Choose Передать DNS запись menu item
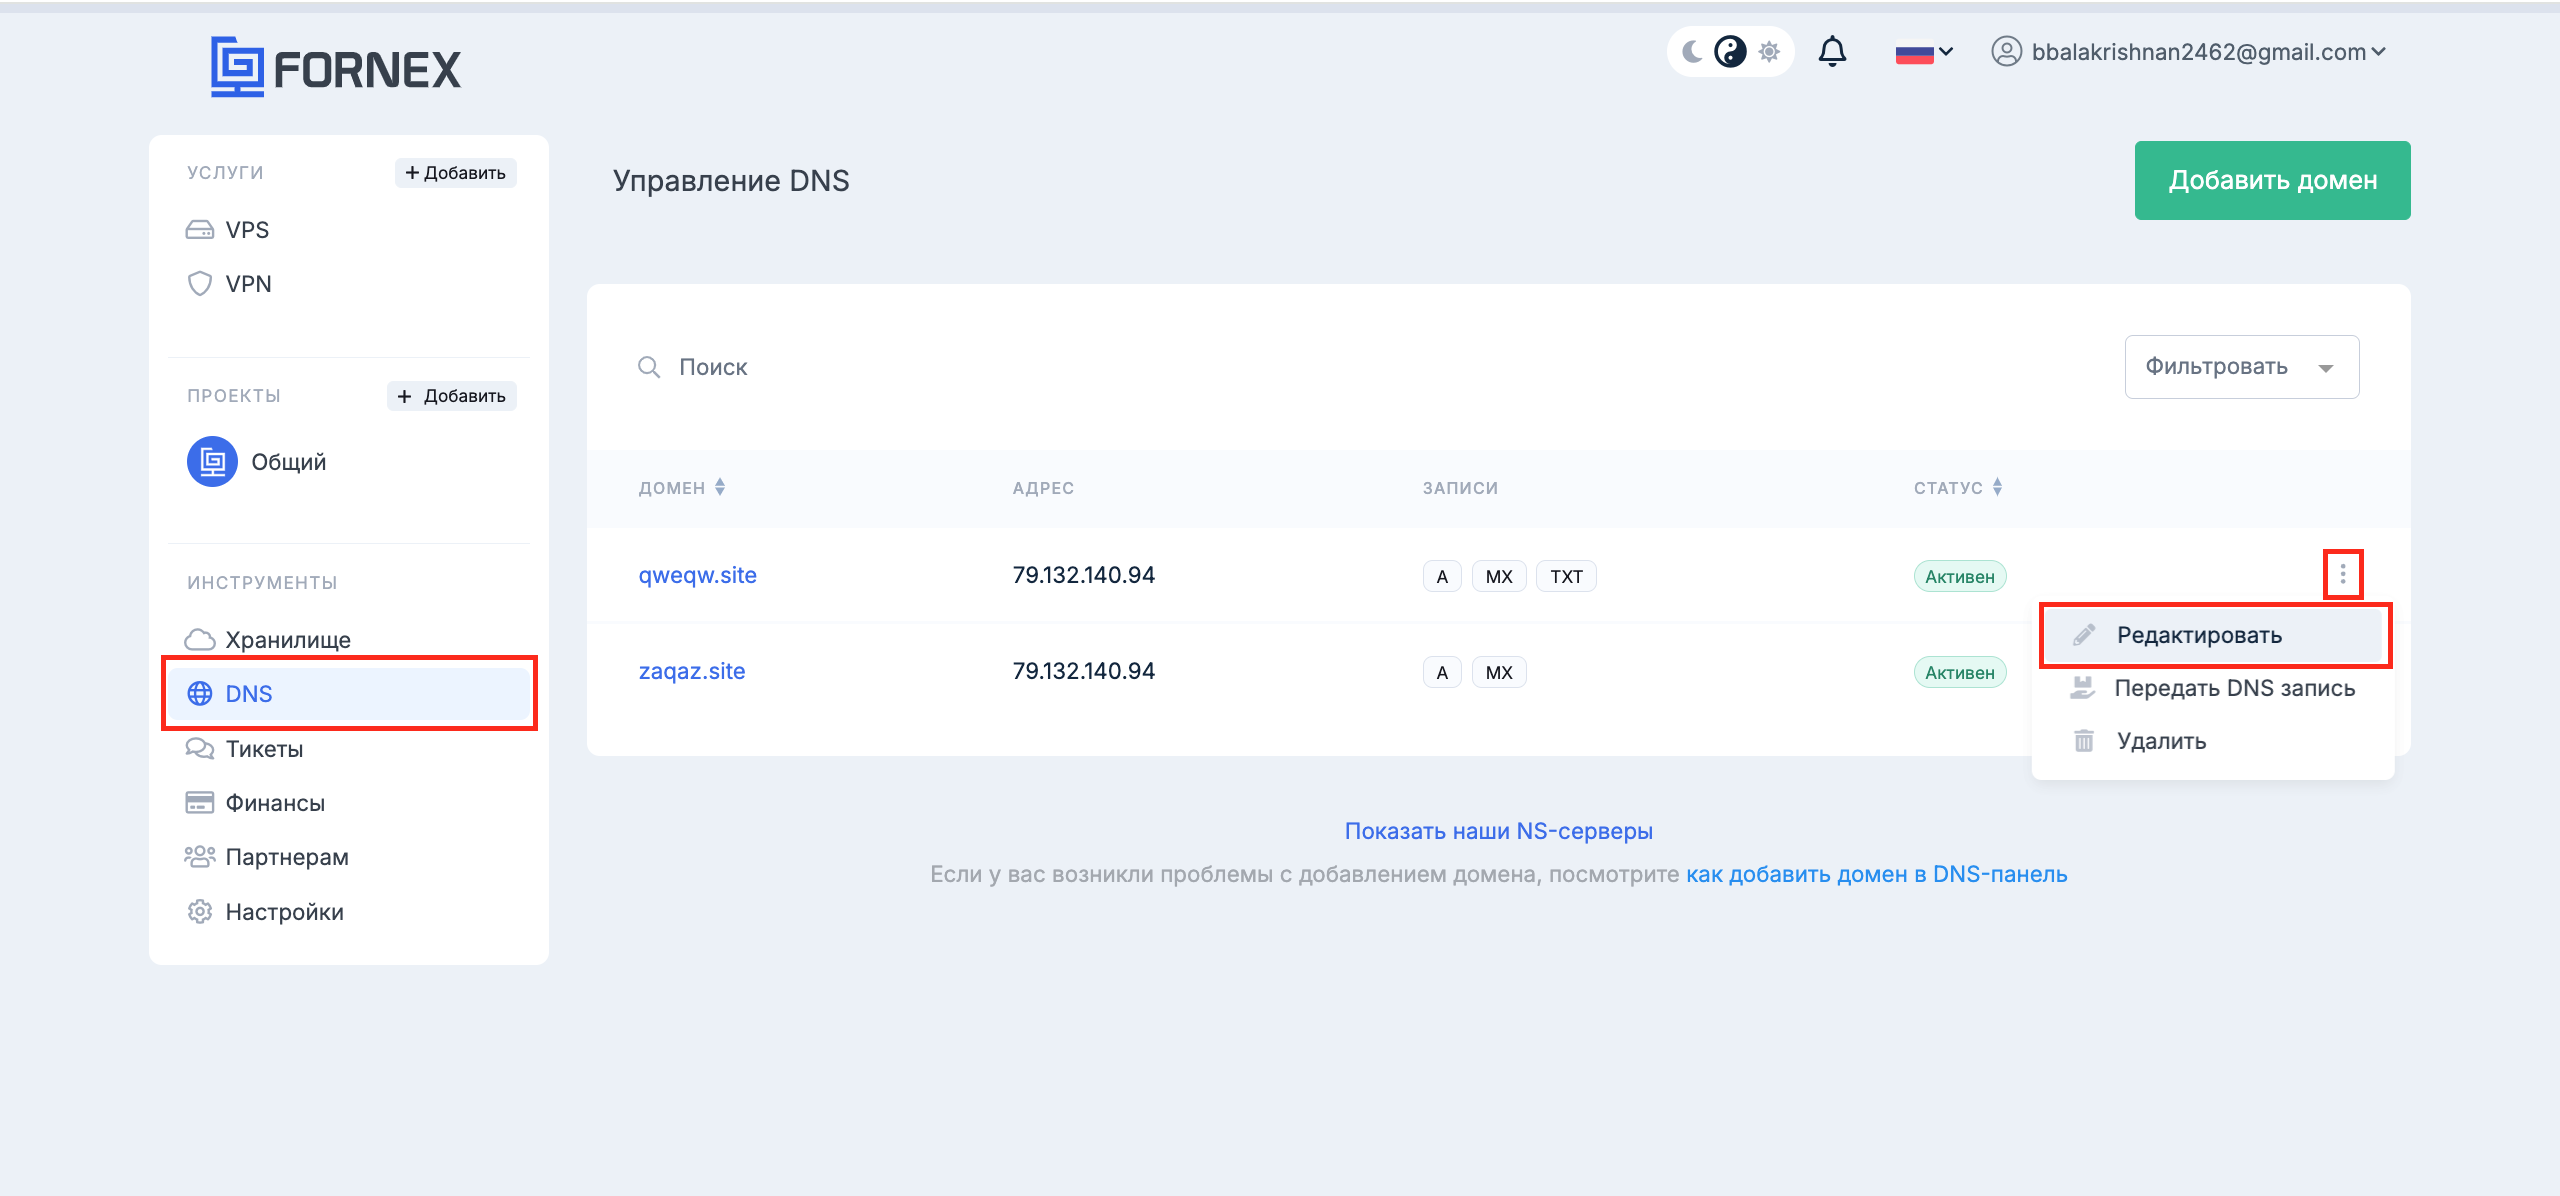 click(x=2214, y=688)
